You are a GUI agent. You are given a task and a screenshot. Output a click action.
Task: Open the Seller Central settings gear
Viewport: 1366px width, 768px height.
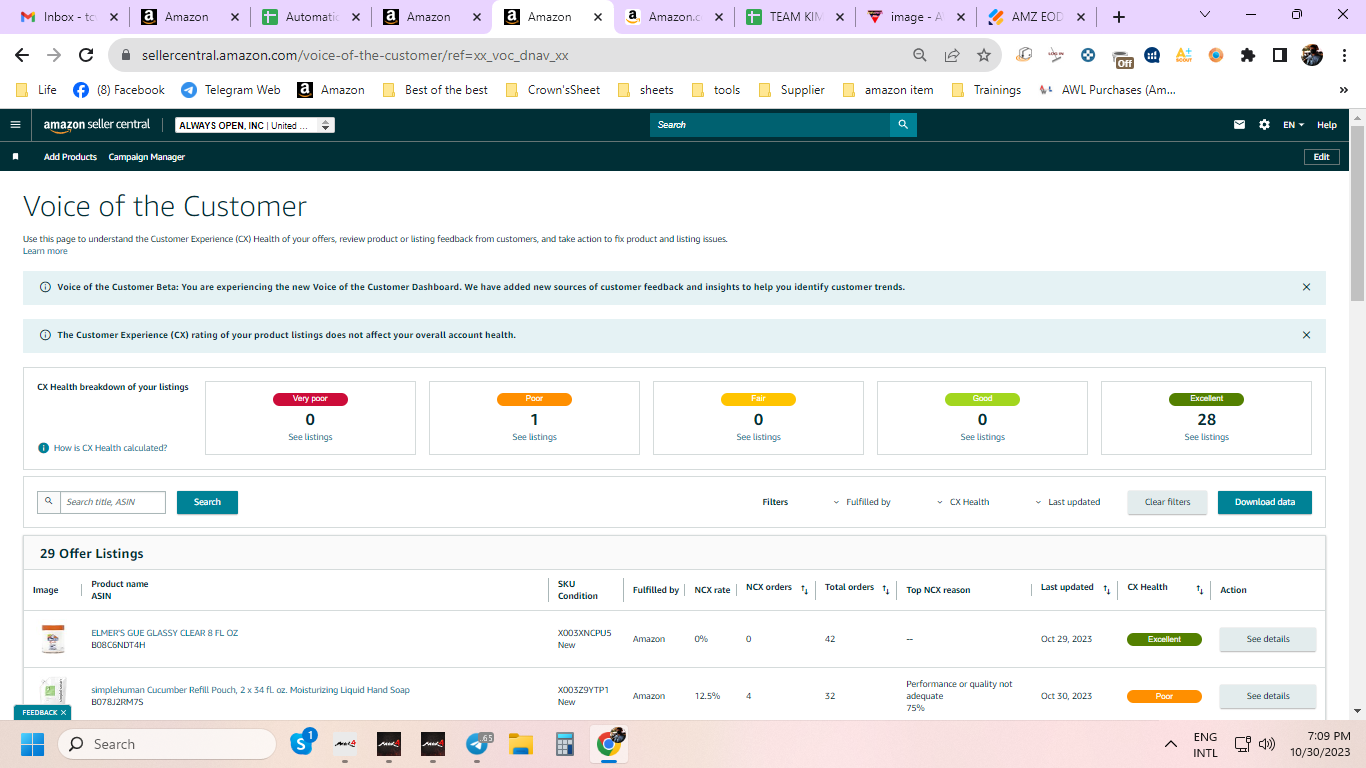click(1264, 125)
